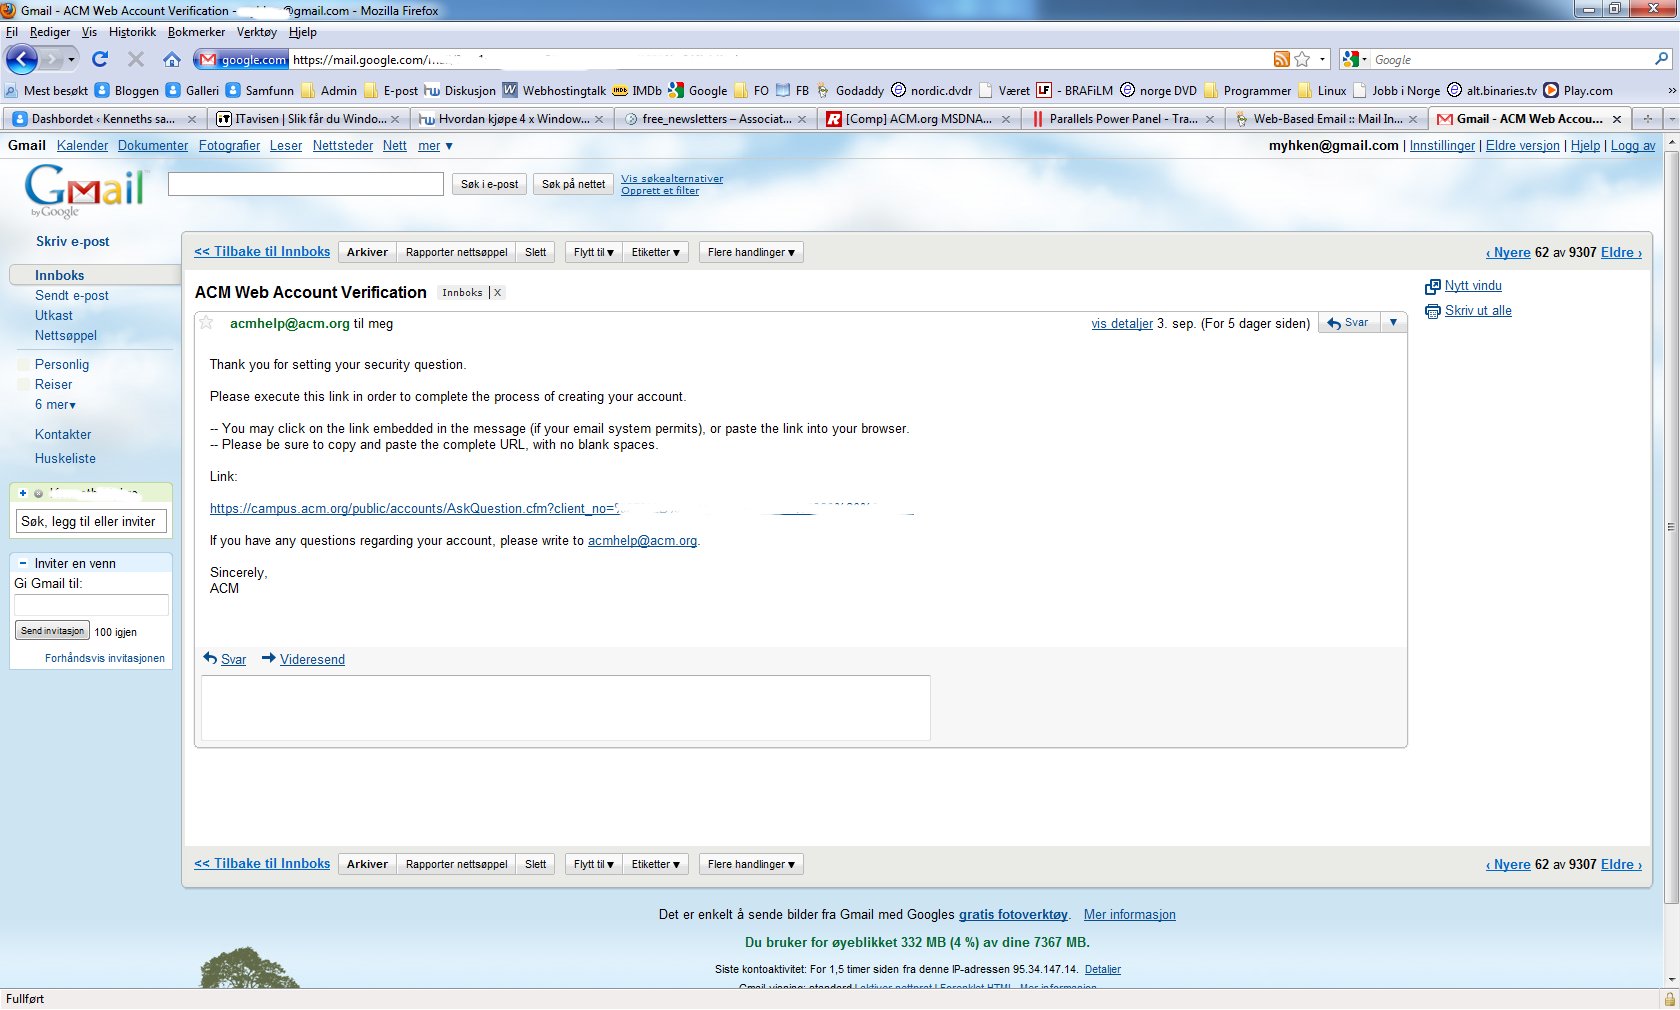Open the BRAFiLM bookmark
Image resolution: width=1680 pixels, height=1010 pixels.
pyautogui.click(x=1075, y=90)
